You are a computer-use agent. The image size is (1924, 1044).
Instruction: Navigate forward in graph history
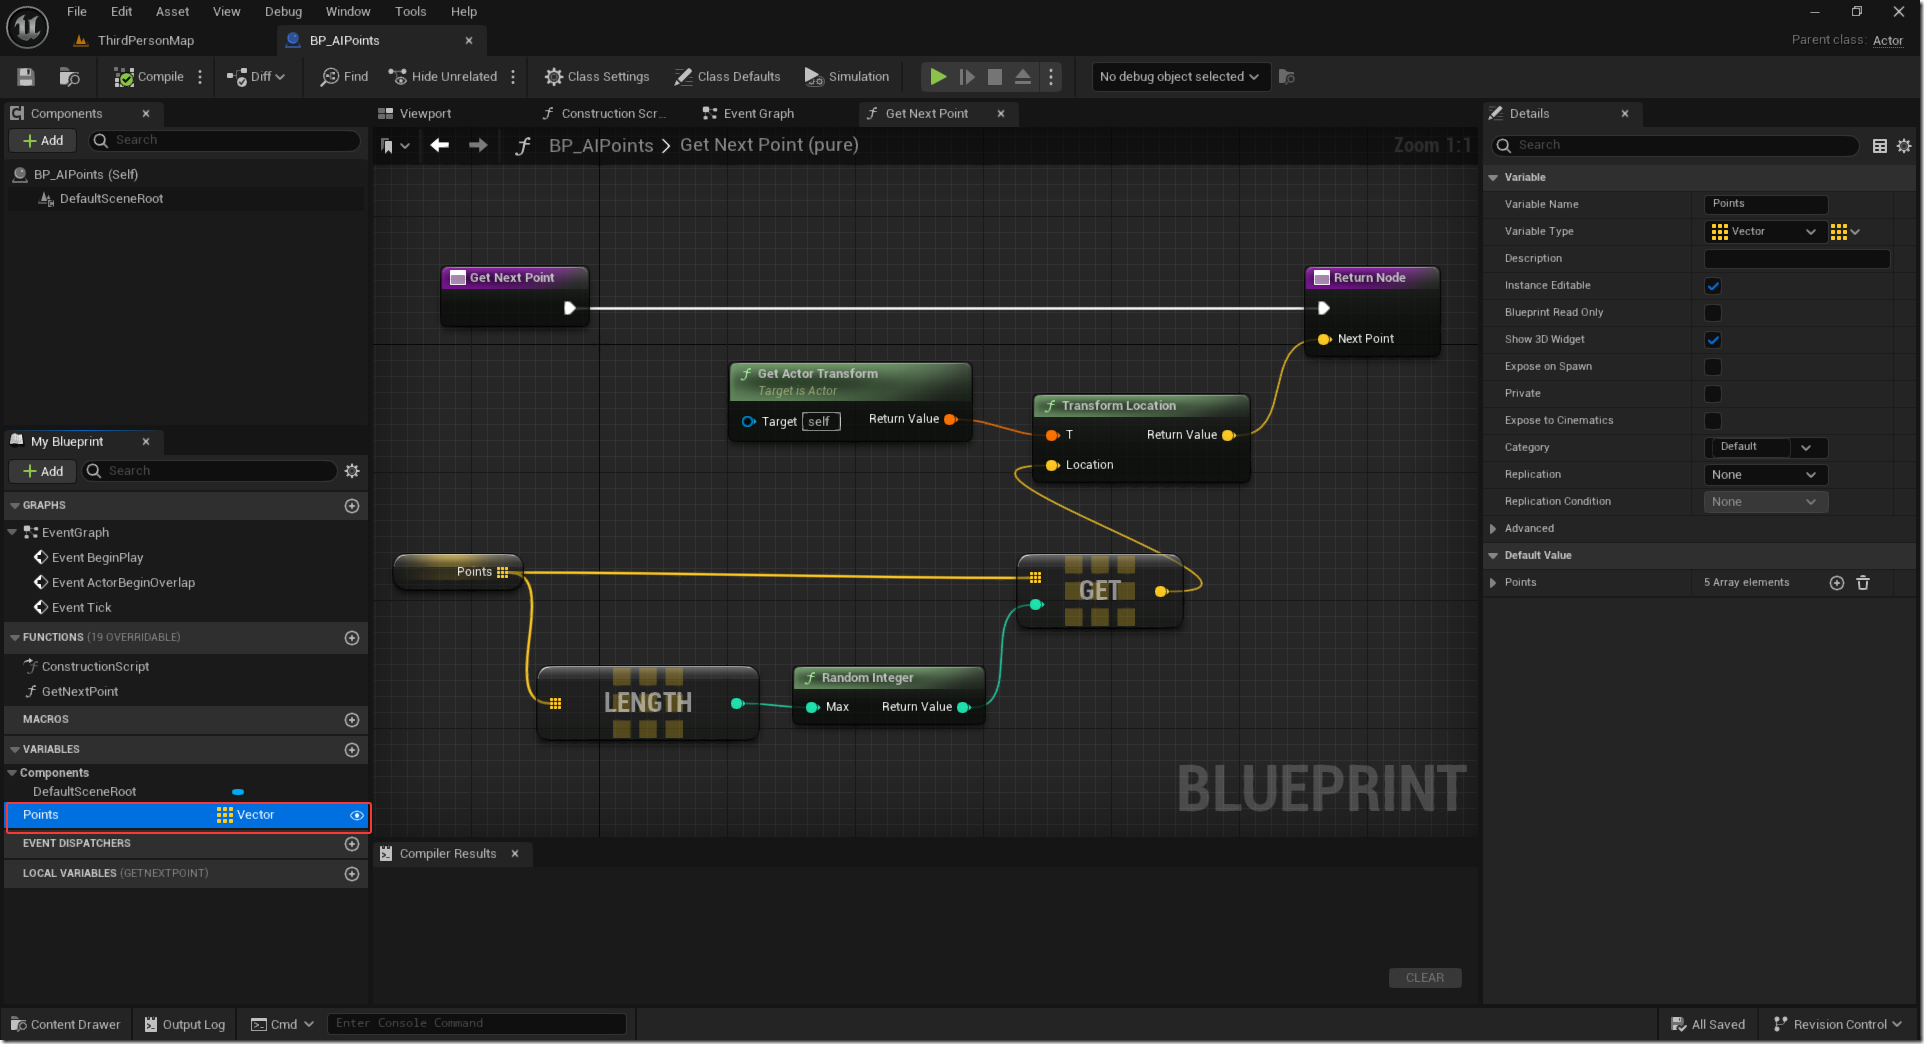coord(478,146)
